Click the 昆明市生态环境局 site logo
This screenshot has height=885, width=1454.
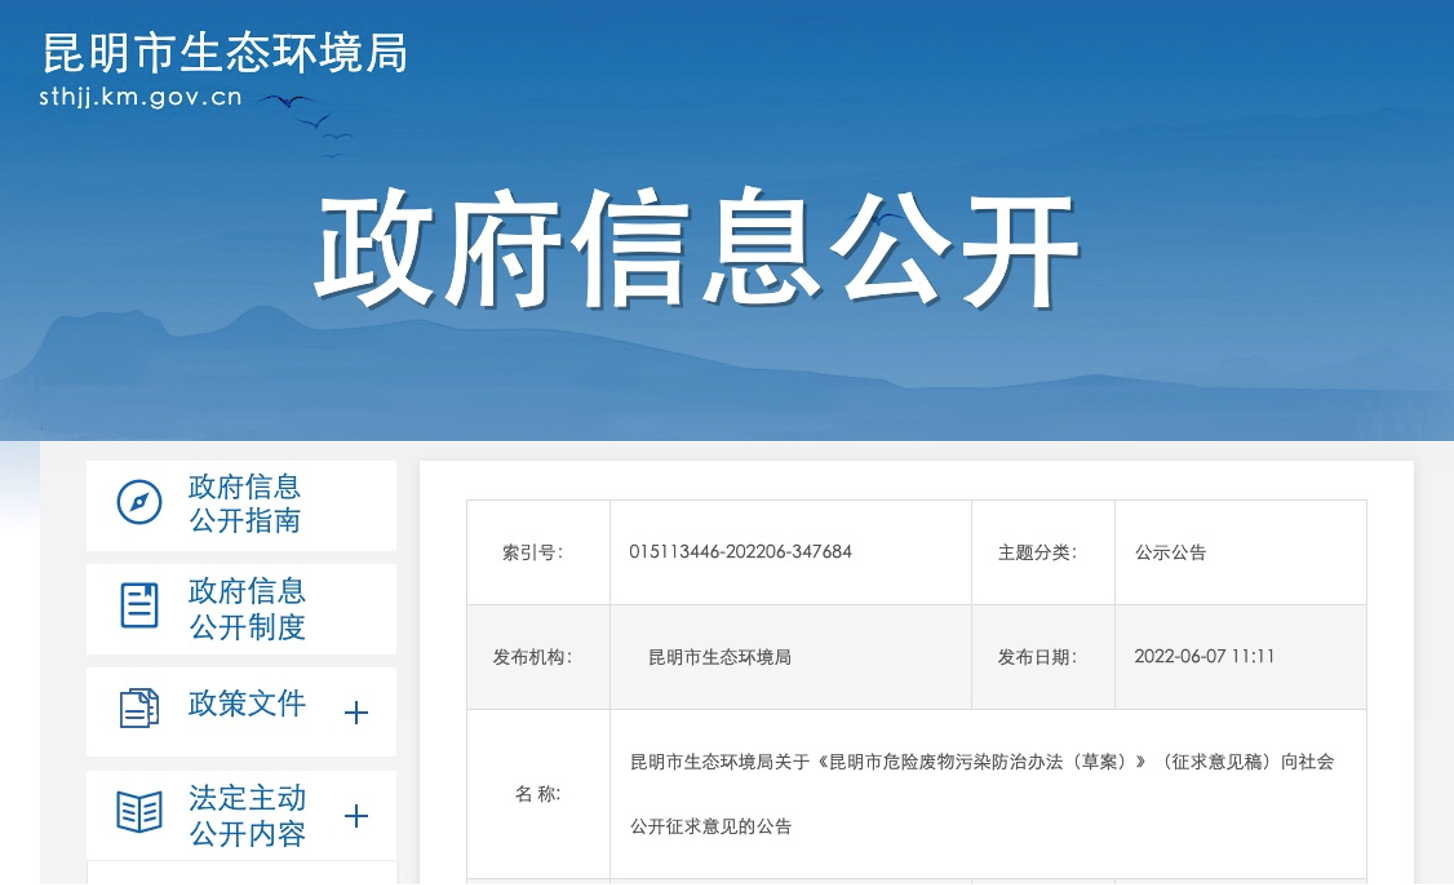point(225,53)
